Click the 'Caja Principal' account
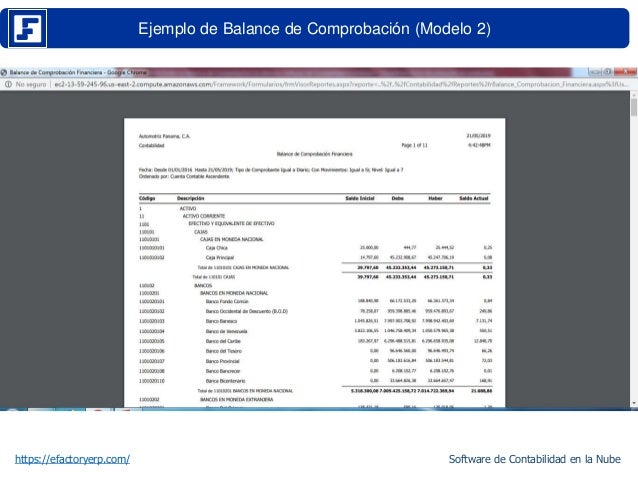This screenshot has height=479, width=638. tap(220, 258)
